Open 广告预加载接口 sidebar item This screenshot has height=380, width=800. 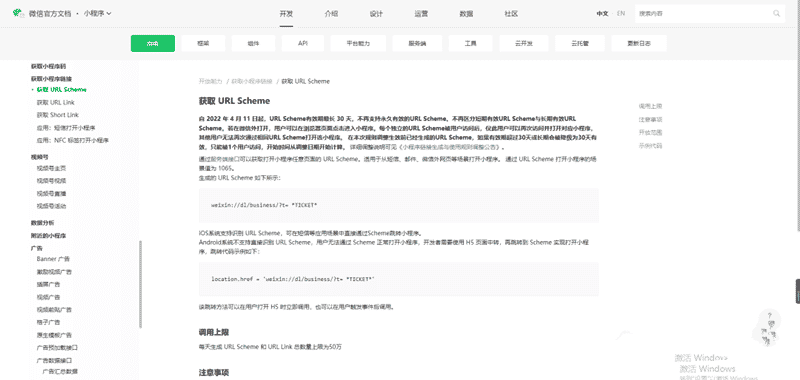pos(57,347)
